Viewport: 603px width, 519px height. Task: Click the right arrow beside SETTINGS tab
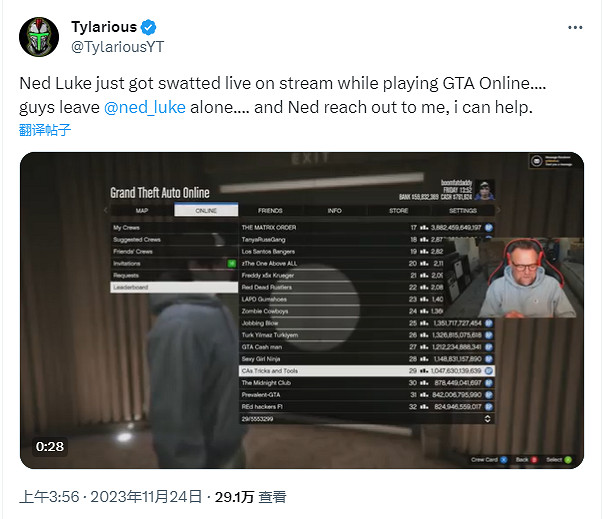[499, 210]
